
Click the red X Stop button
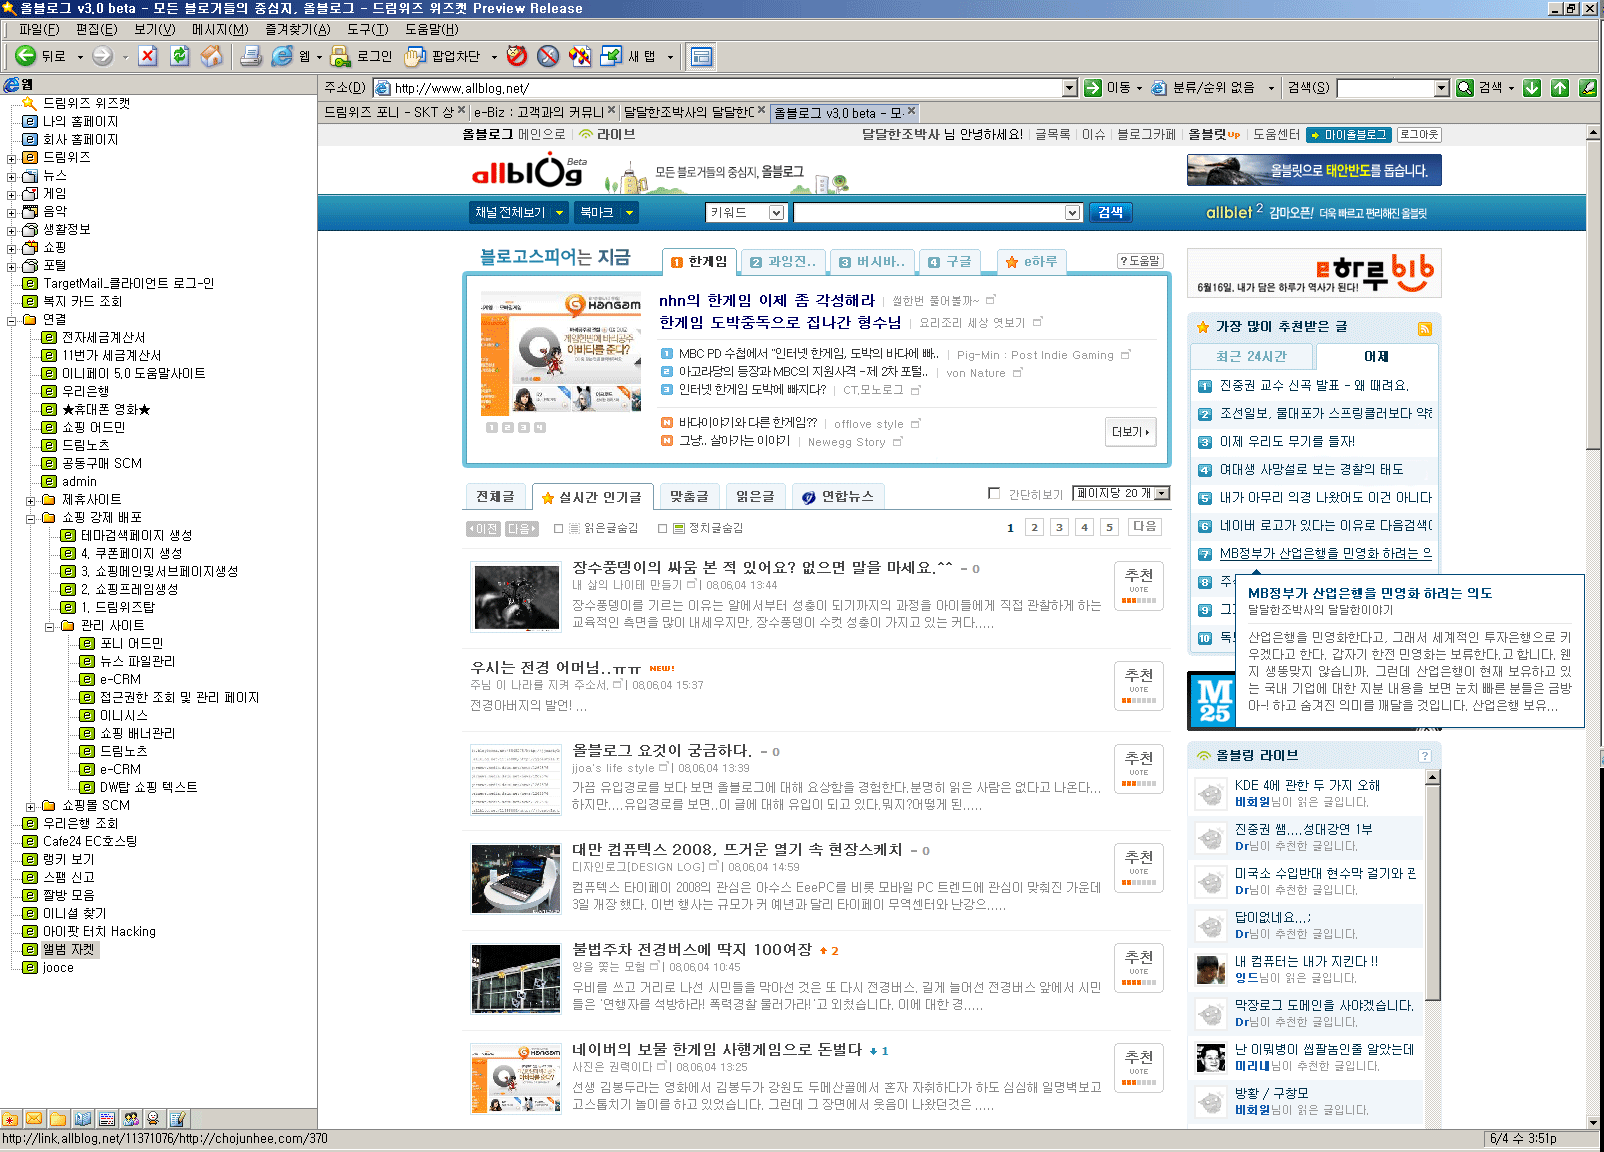coord(148,56)
